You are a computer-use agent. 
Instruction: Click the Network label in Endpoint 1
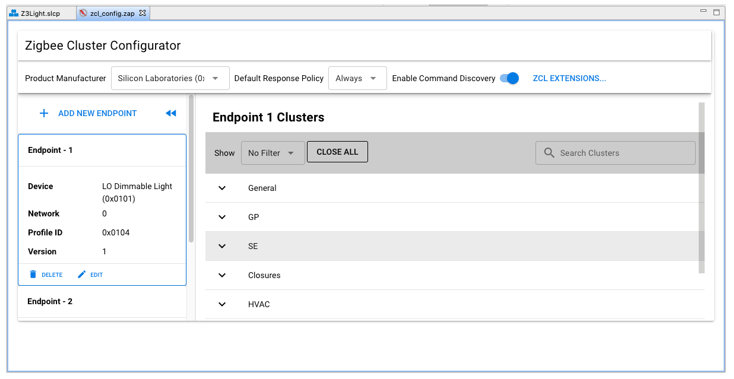[44, 213]
